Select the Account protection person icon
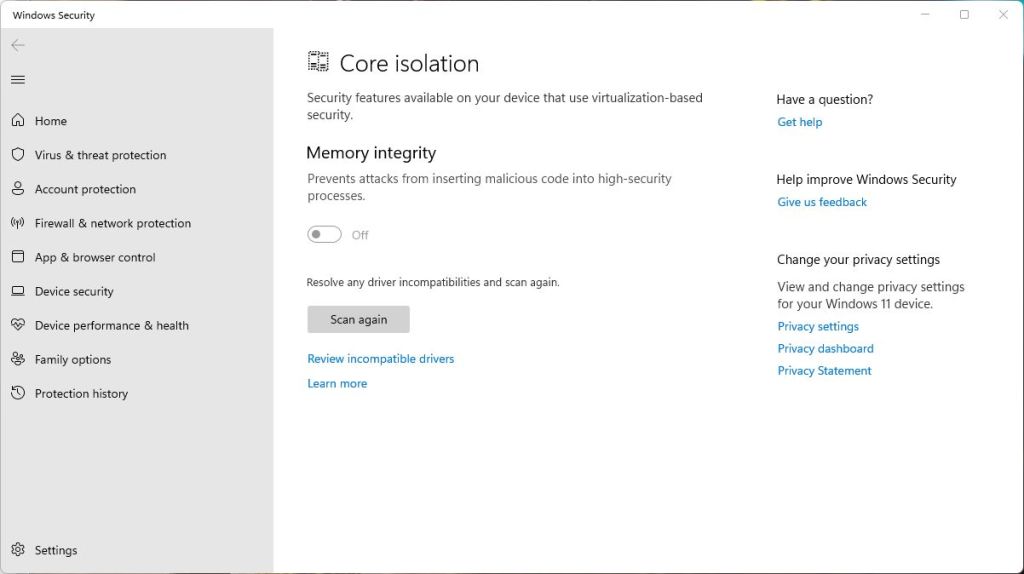Viewport: 1024px width, 574px height. coord(18,189)
